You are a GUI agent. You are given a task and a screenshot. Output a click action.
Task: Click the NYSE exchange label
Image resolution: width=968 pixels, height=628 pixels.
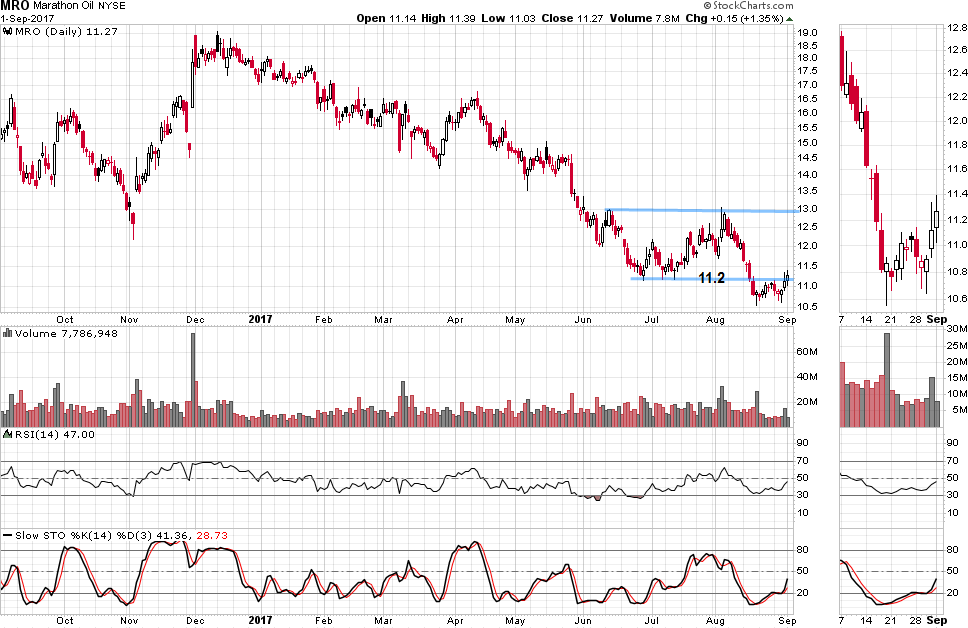click(112, 6)
